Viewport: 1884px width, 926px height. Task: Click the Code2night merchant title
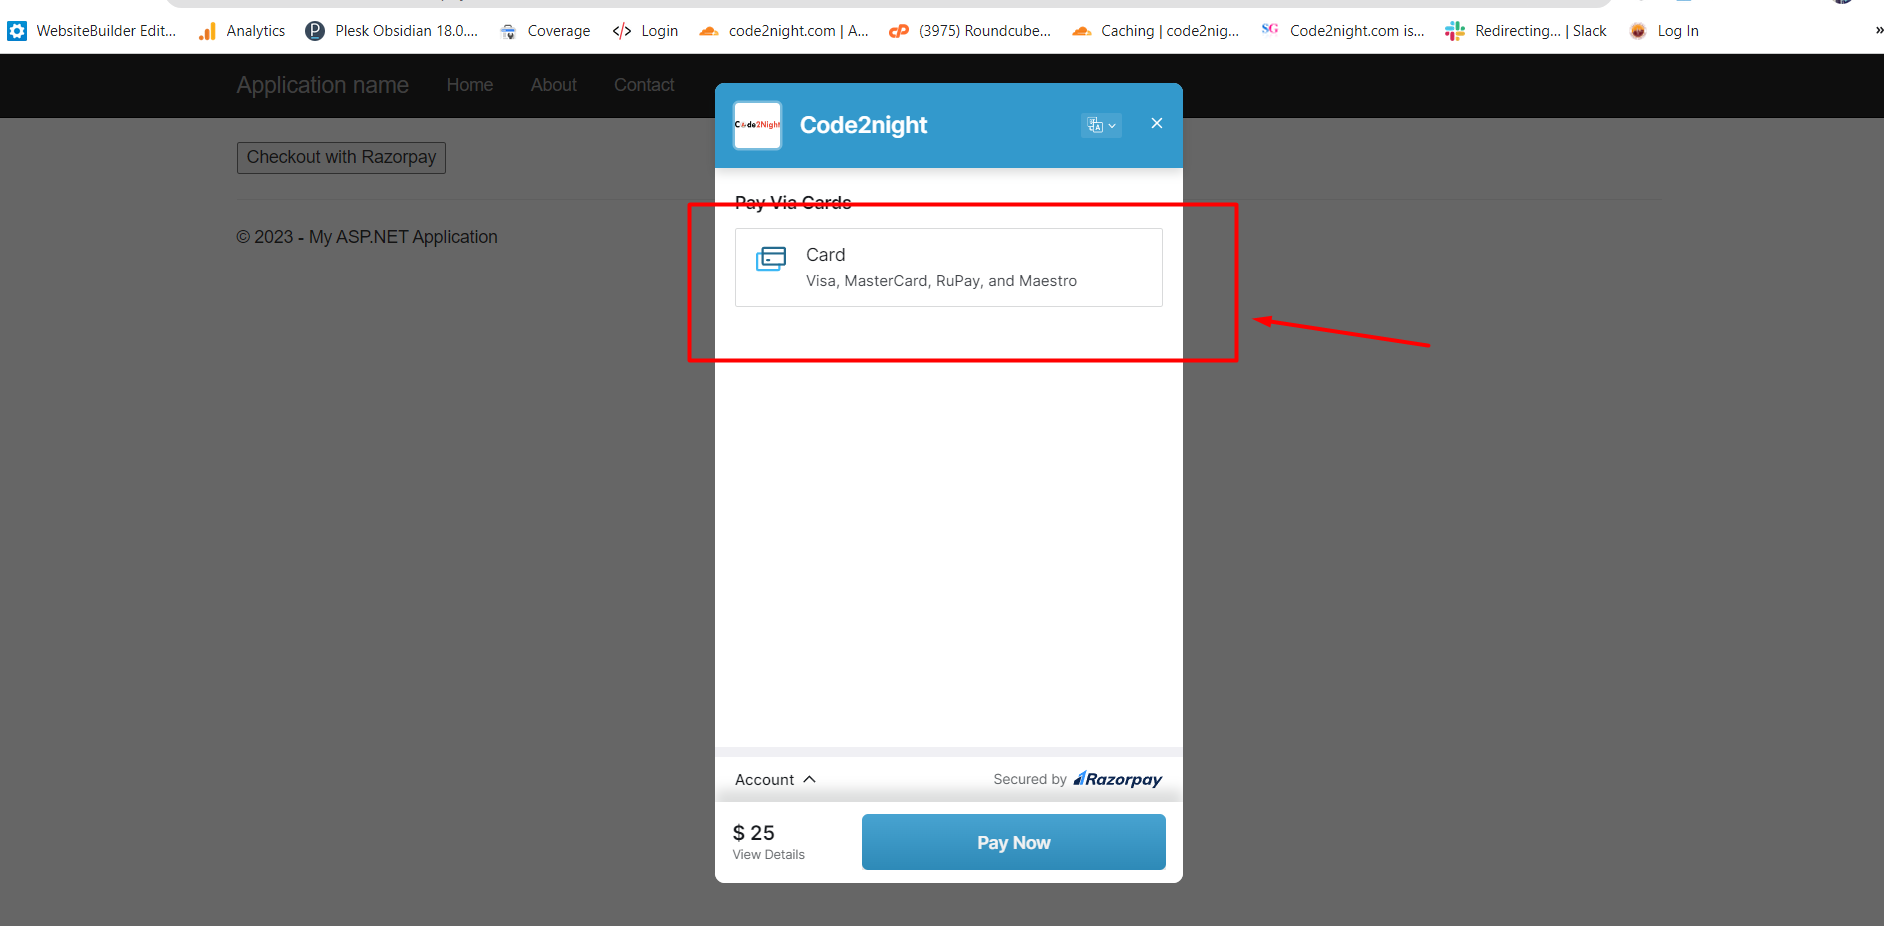[x=863, y=125]
